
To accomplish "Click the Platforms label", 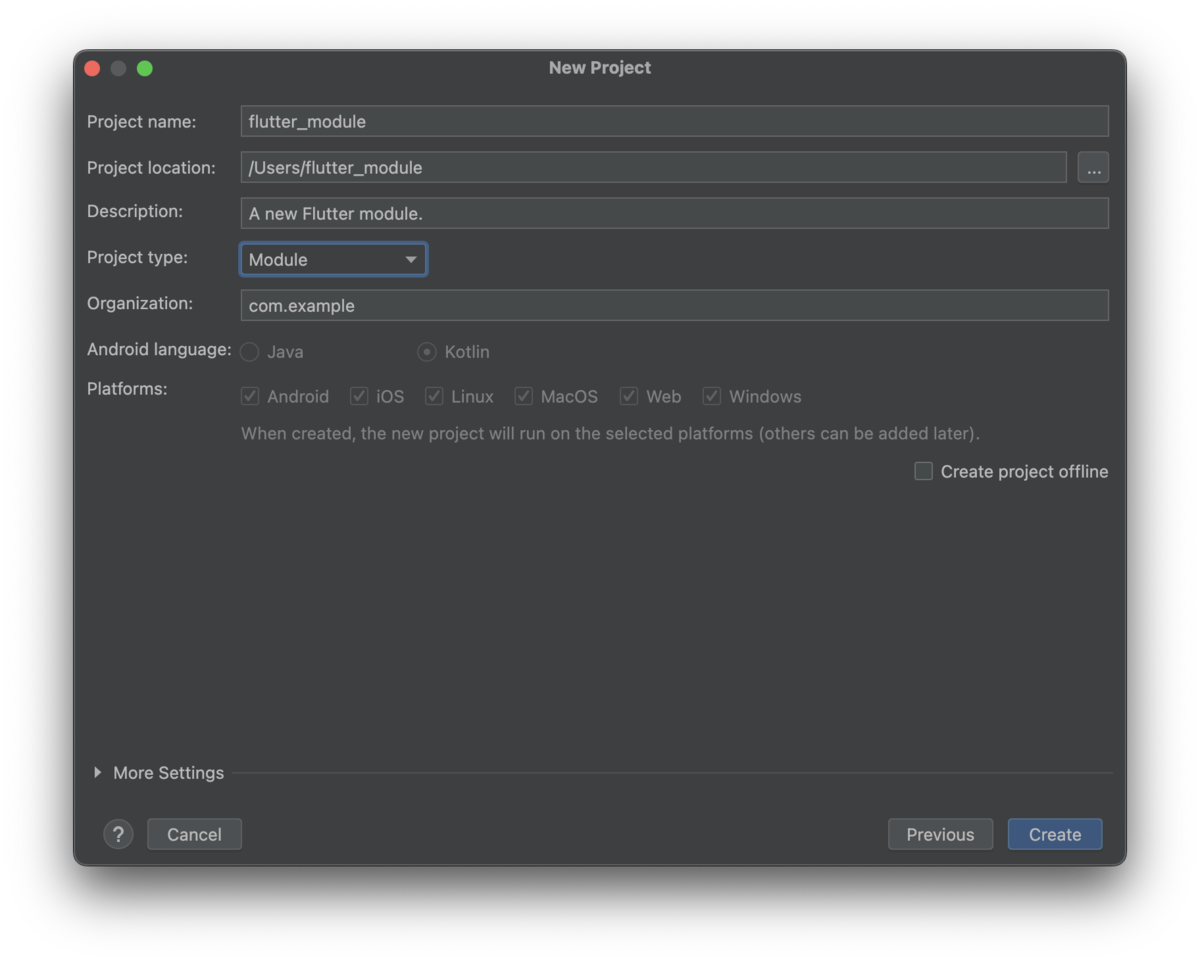I will pos(127,389).
